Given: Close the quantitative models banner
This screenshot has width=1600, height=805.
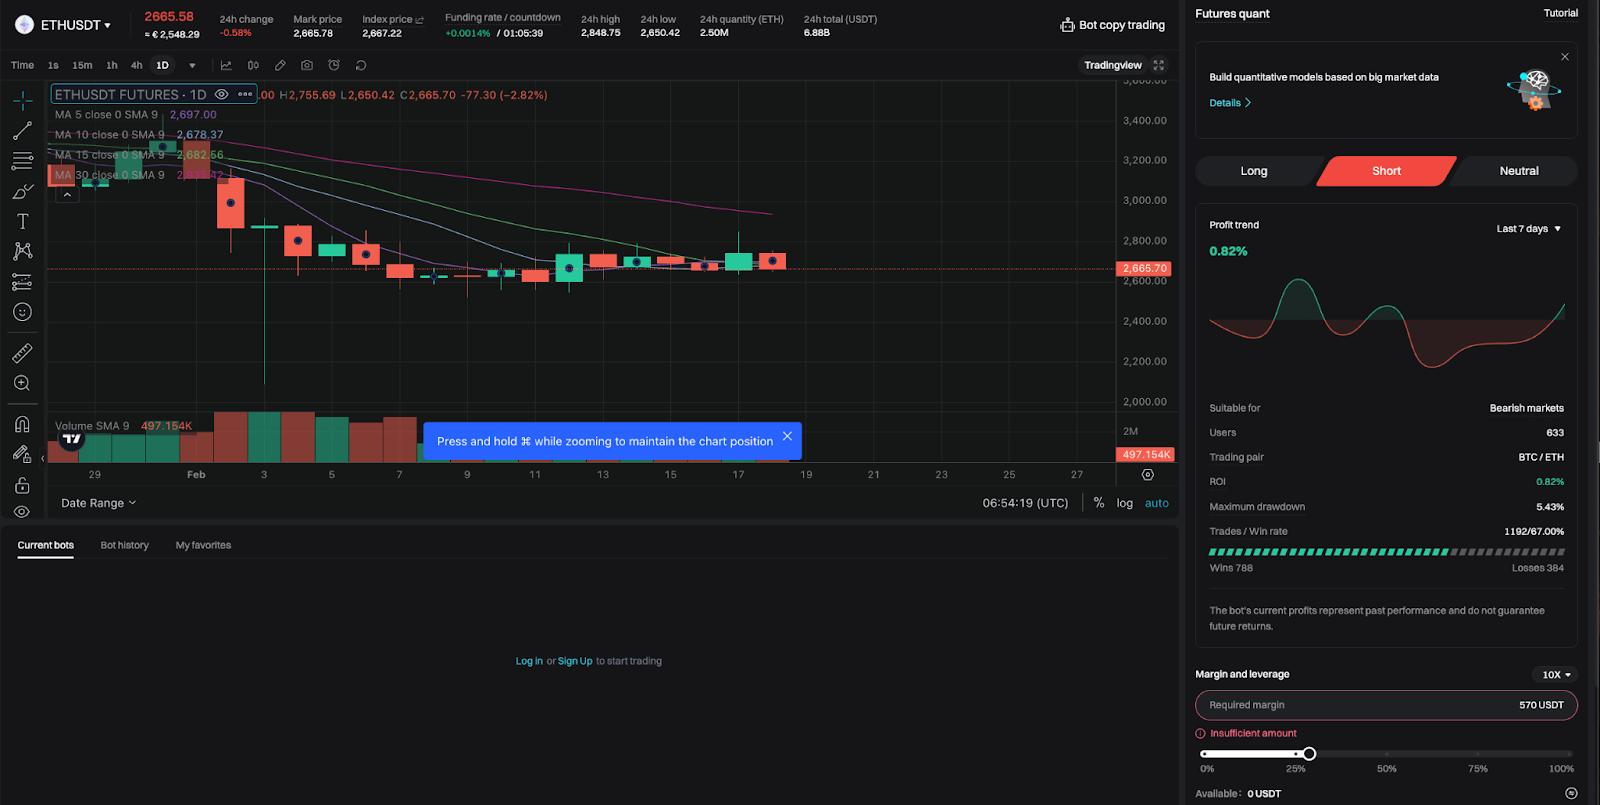Looking at the screenshot, I should (1565, 57).
